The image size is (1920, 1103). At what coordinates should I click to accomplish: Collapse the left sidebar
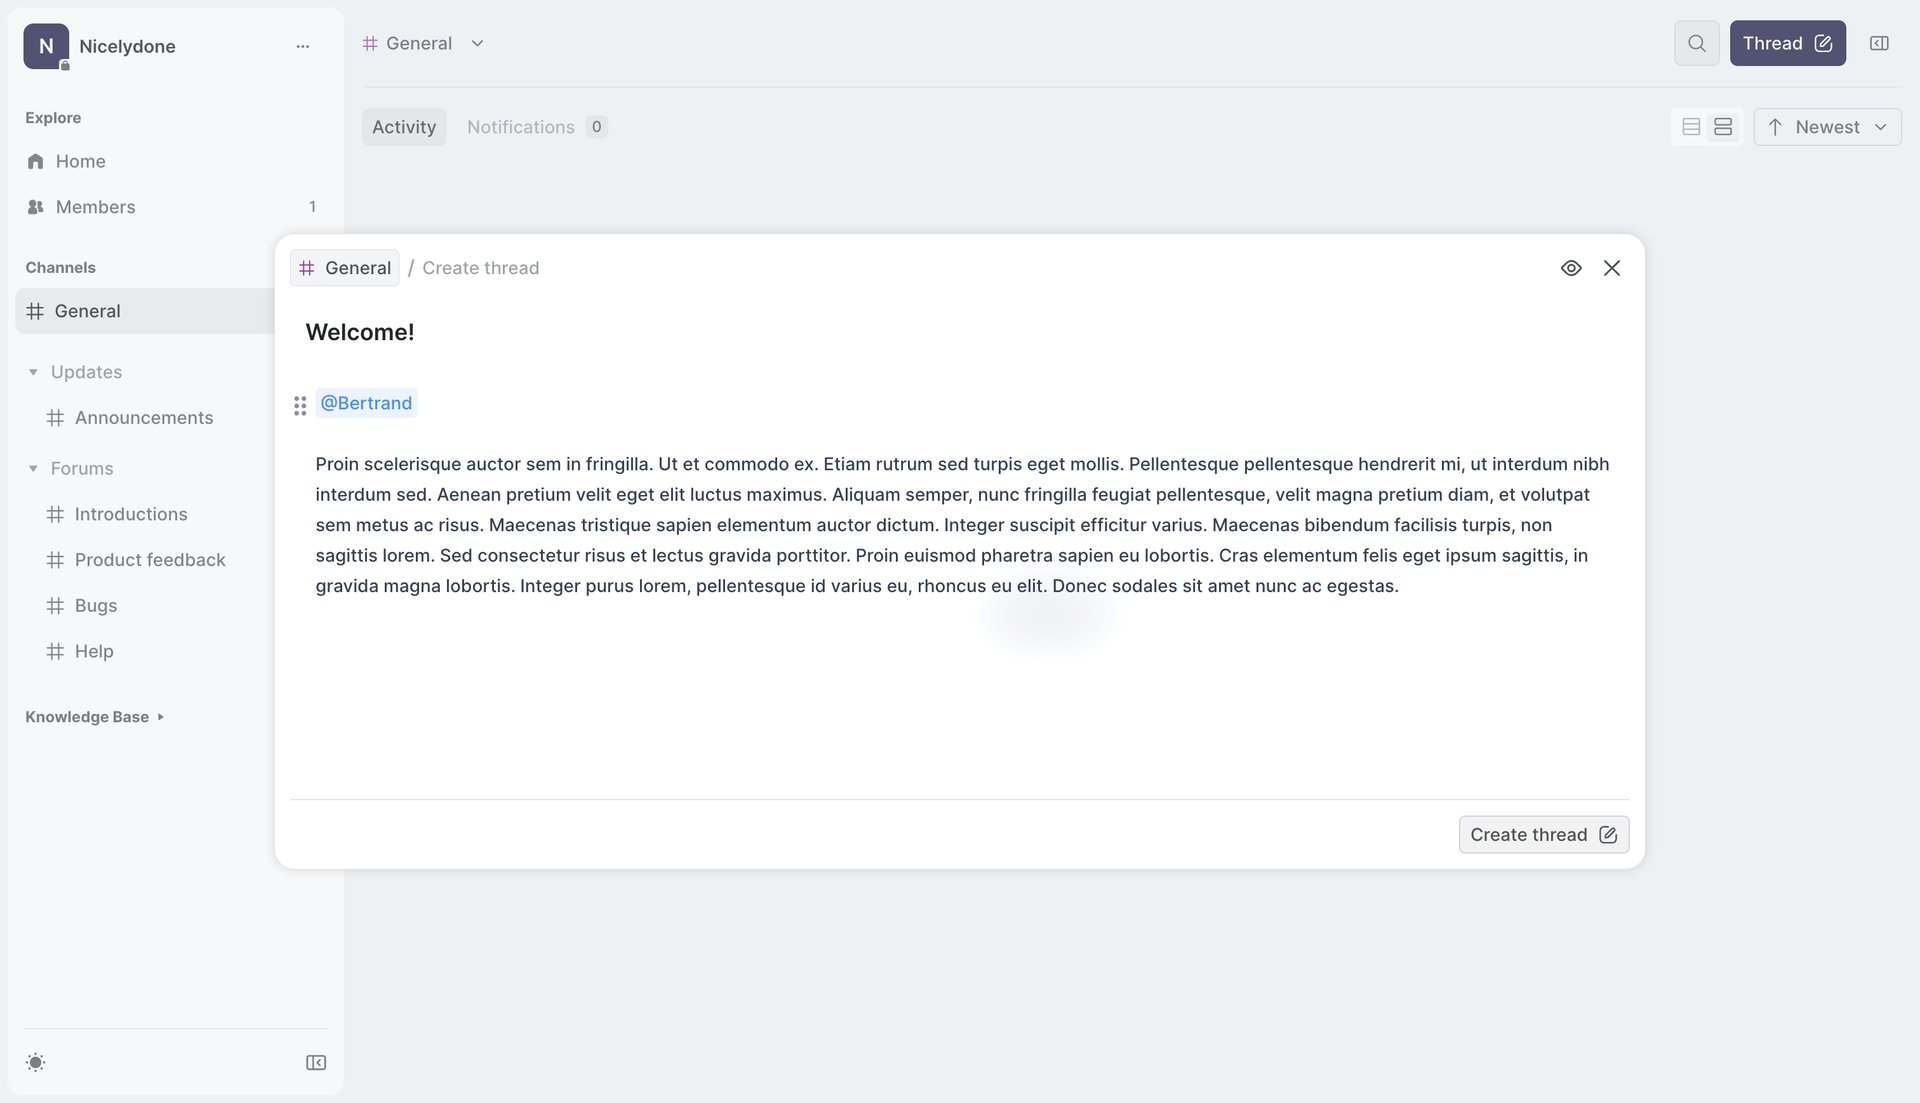point(316,1062)
